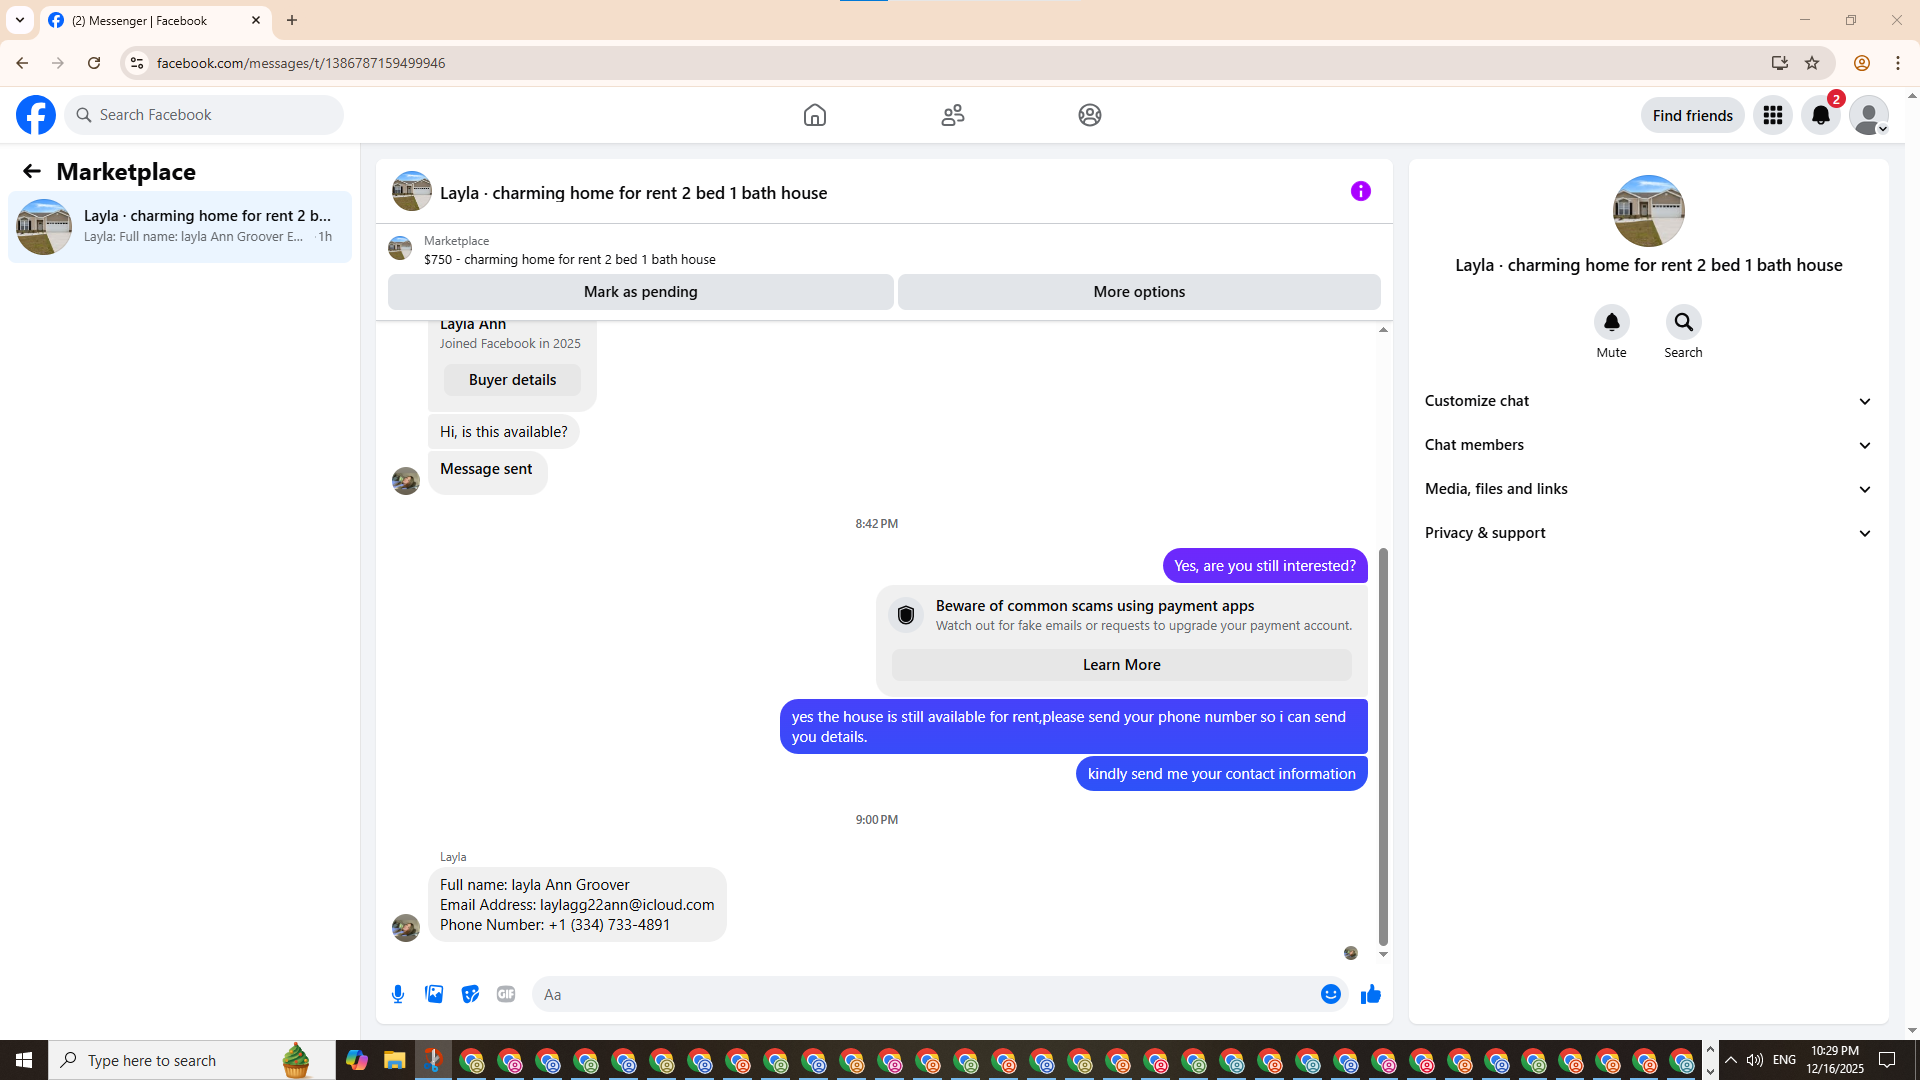Viewport: 1920px width, 1080px height.
Task: Open the Facebook logo home link
Action: point(36,115)
